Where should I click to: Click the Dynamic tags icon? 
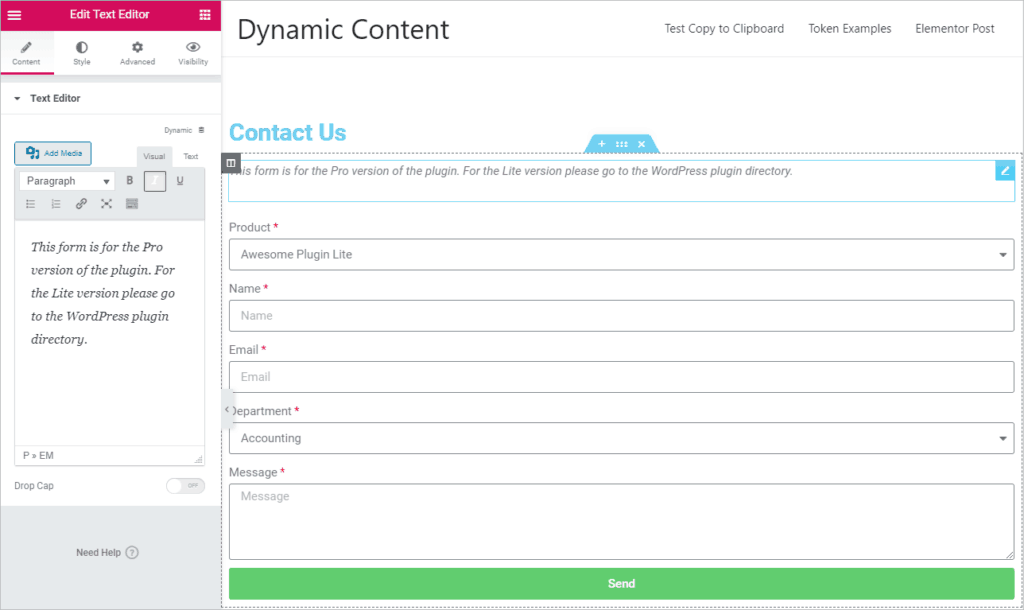[x=201, y=130]
